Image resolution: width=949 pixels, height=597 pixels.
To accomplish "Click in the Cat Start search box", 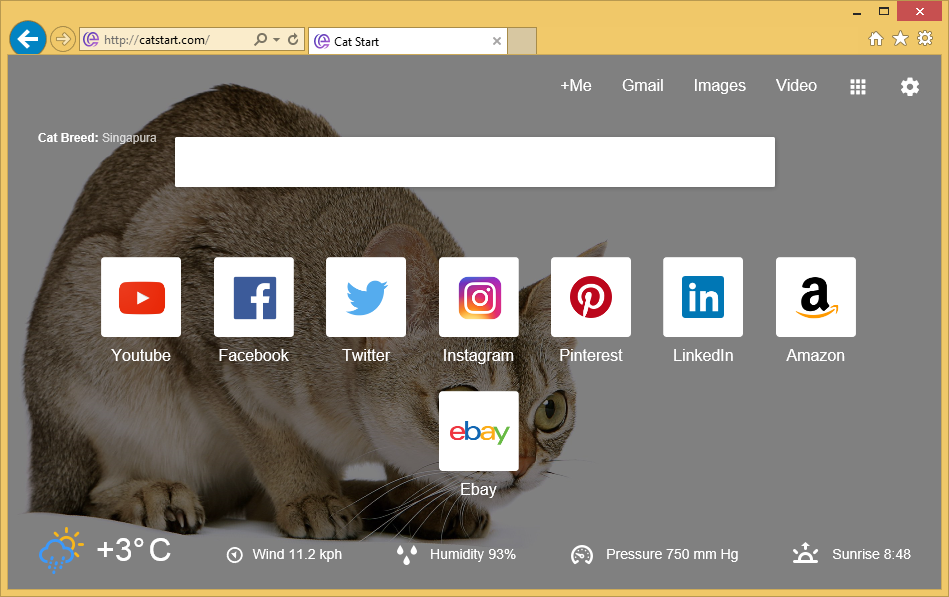I will 475,162.
